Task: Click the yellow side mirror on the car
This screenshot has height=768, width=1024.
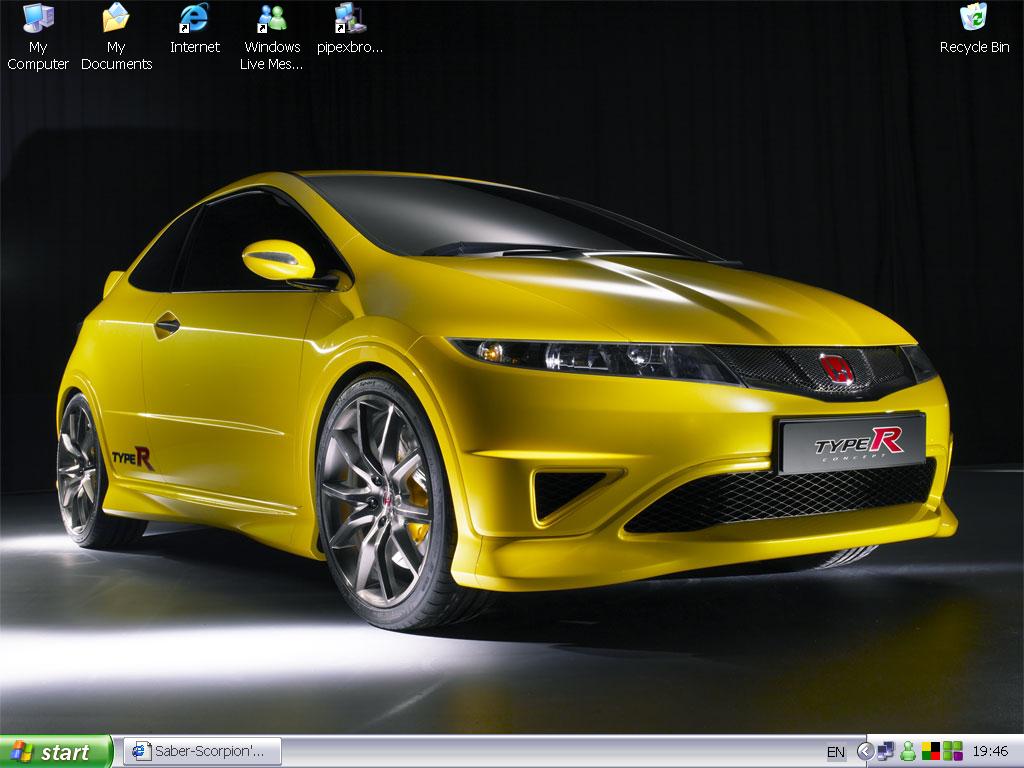Action: click(x=279, y=260)
